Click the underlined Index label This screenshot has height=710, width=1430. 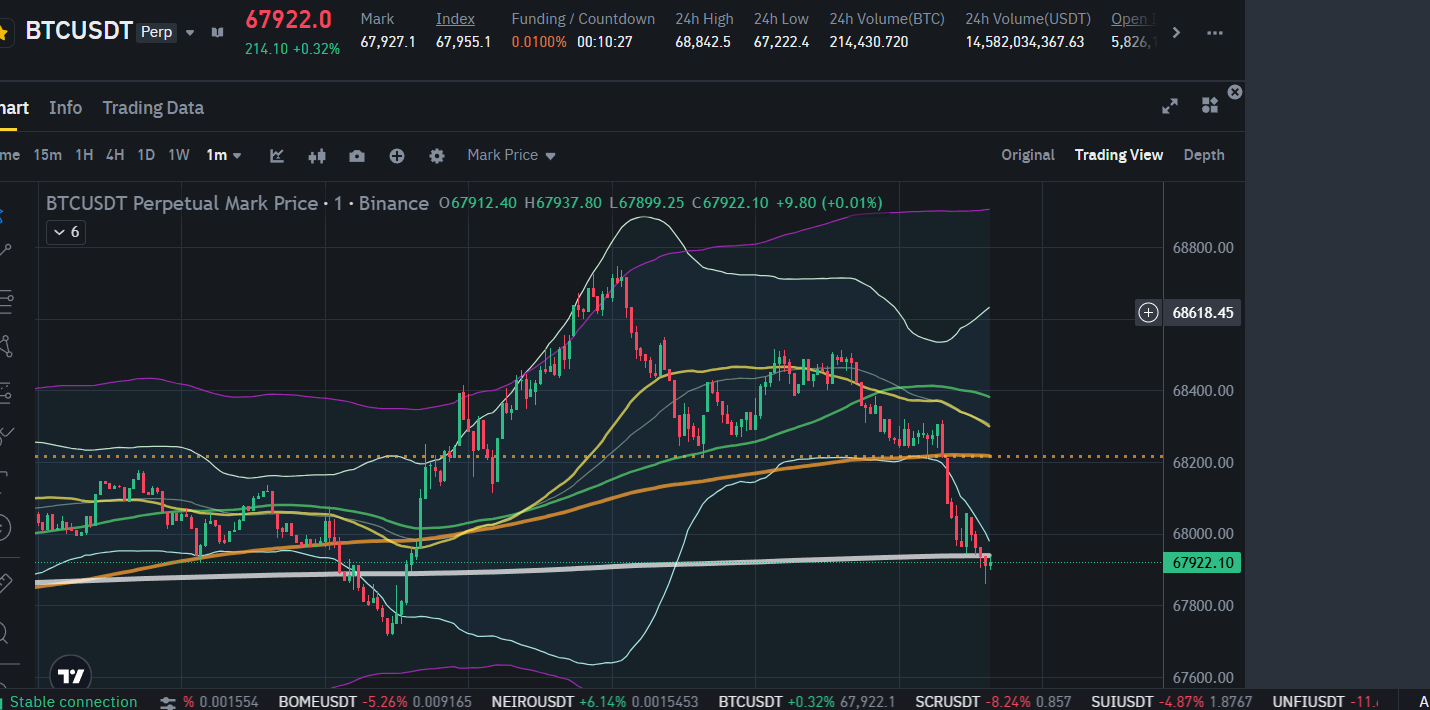(455, 19)
